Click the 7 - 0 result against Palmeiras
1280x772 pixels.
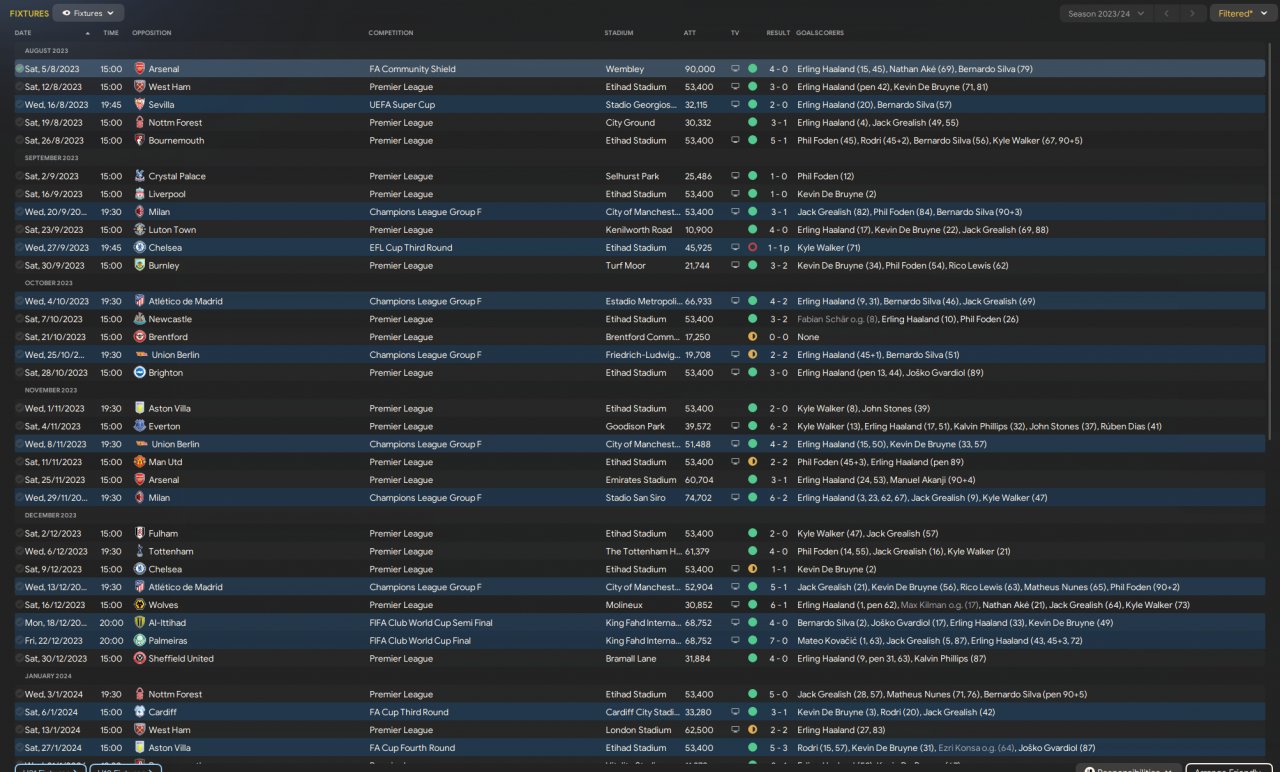778,641
